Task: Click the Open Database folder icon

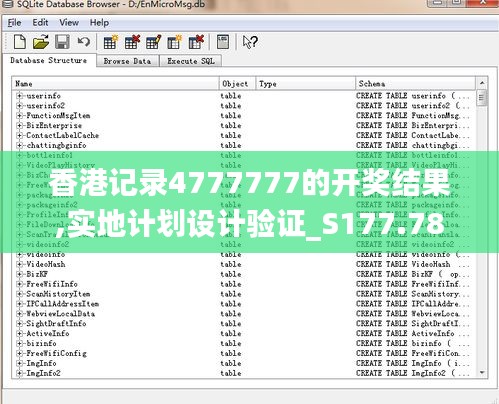Action: coord(41,42)
